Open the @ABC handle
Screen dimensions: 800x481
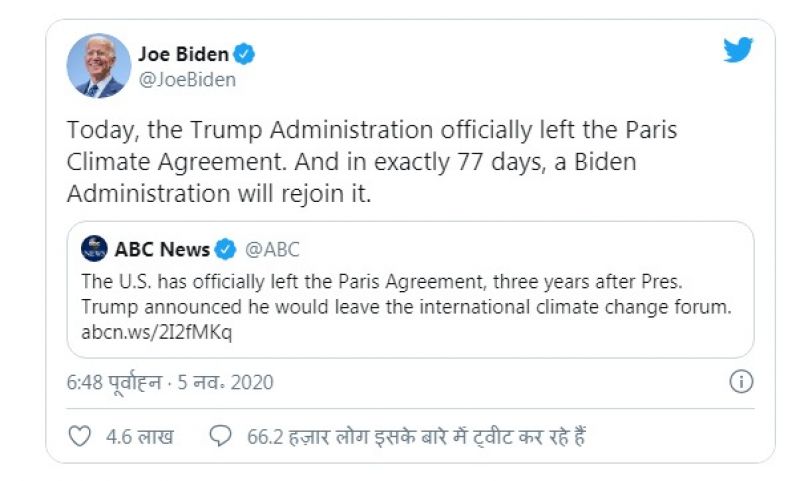click(272, 249)
